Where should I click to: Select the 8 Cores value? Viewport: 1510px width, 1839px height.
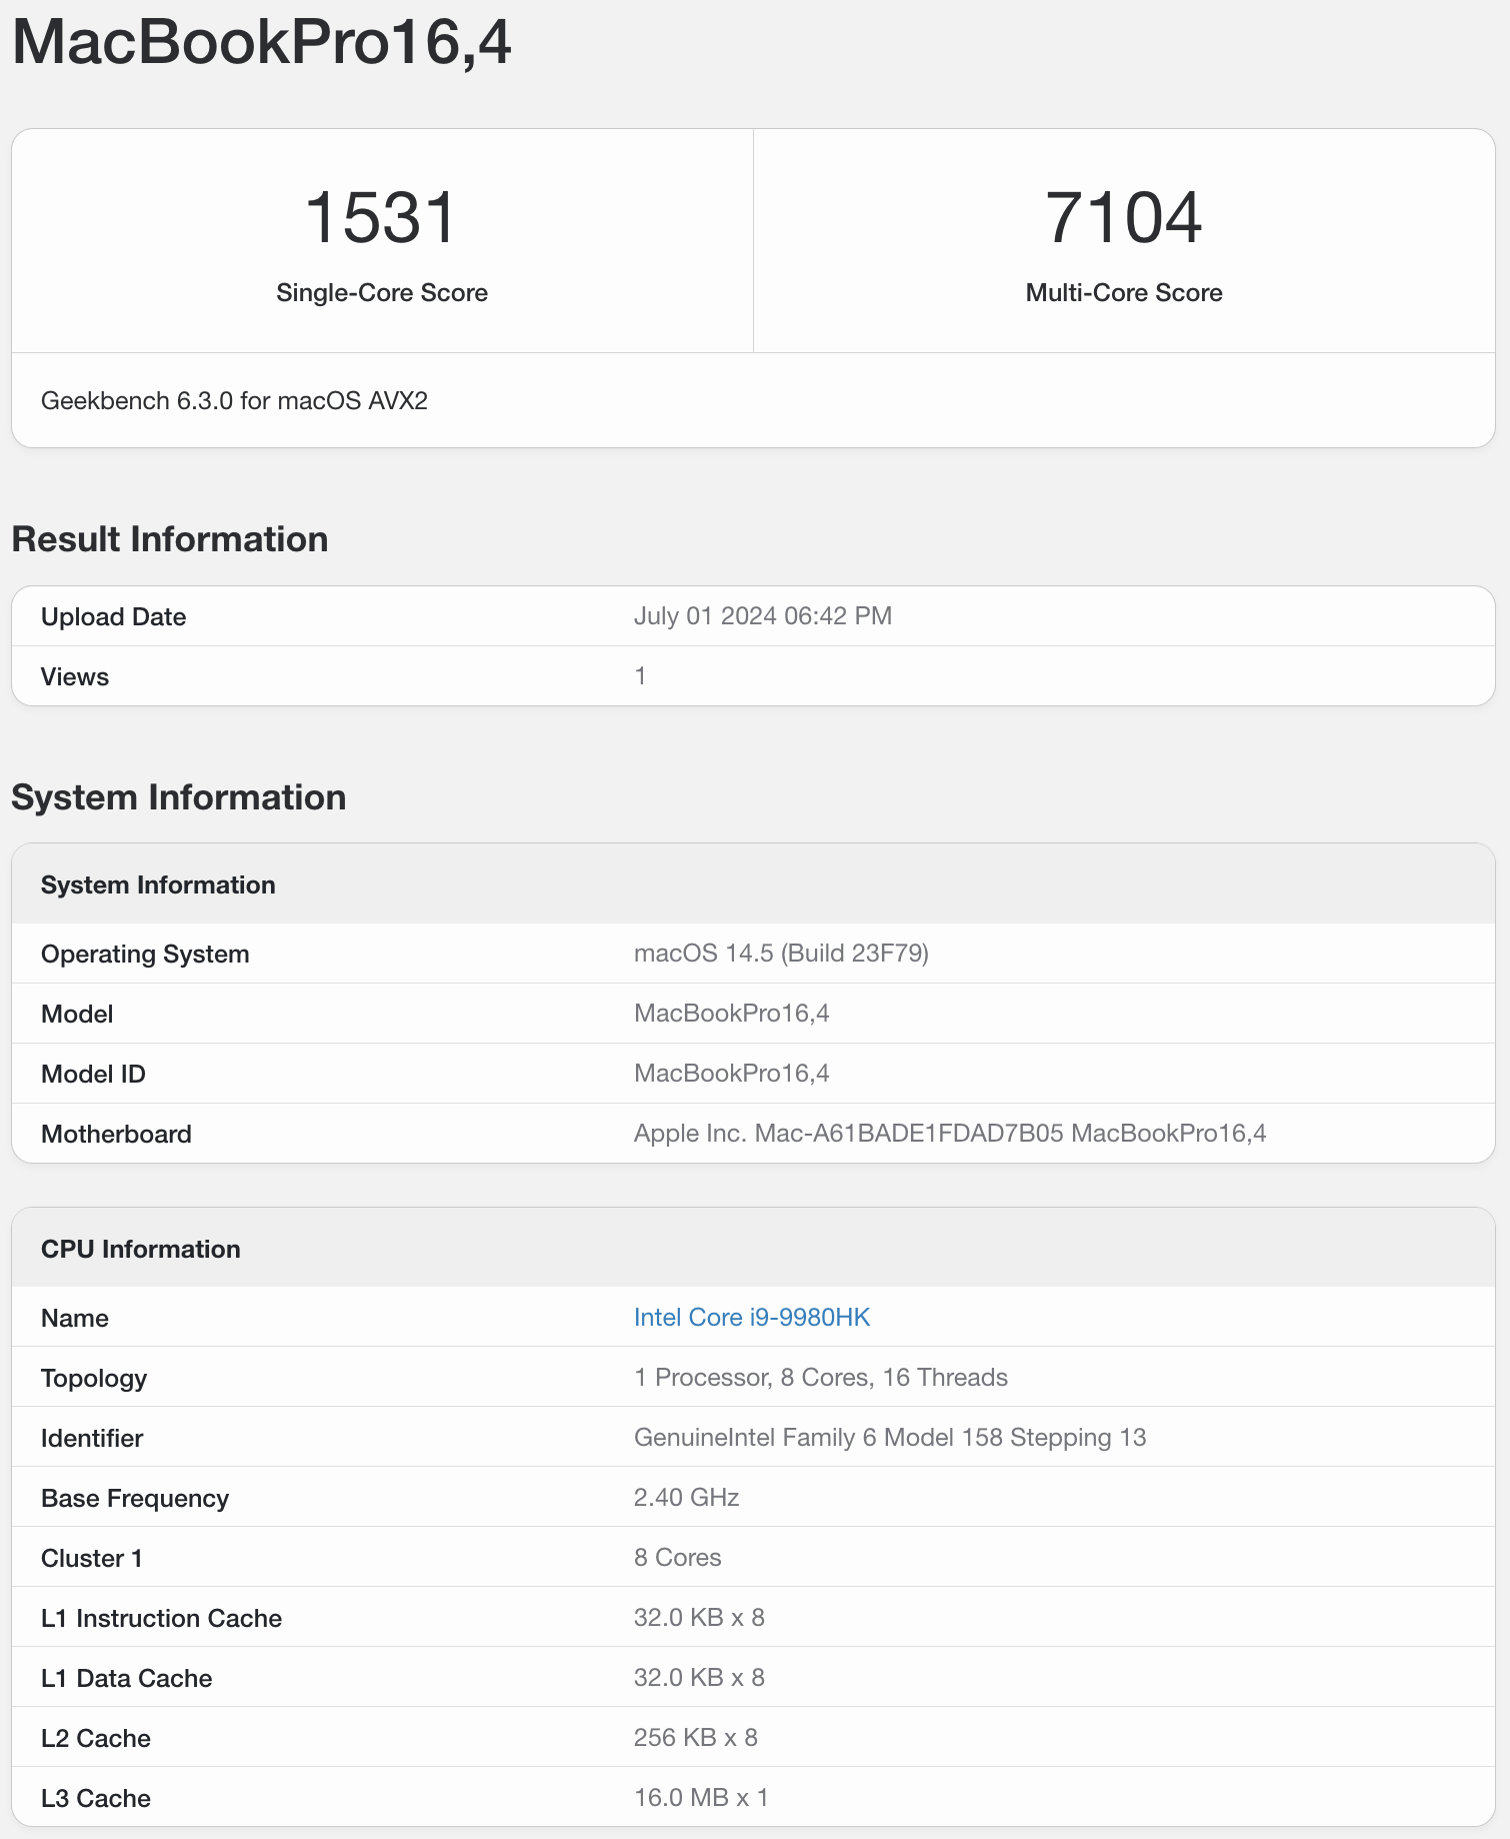[x=677, y=1557]
